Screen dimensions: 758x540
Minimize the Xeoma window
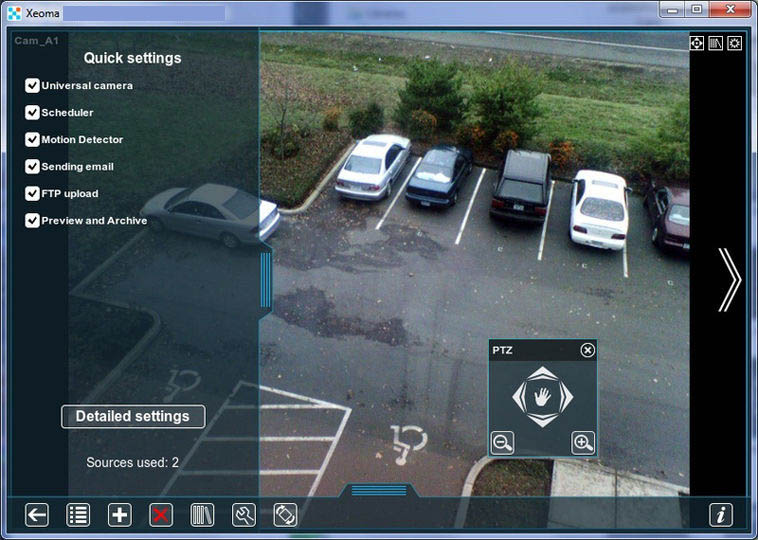(x=673, y=9)
